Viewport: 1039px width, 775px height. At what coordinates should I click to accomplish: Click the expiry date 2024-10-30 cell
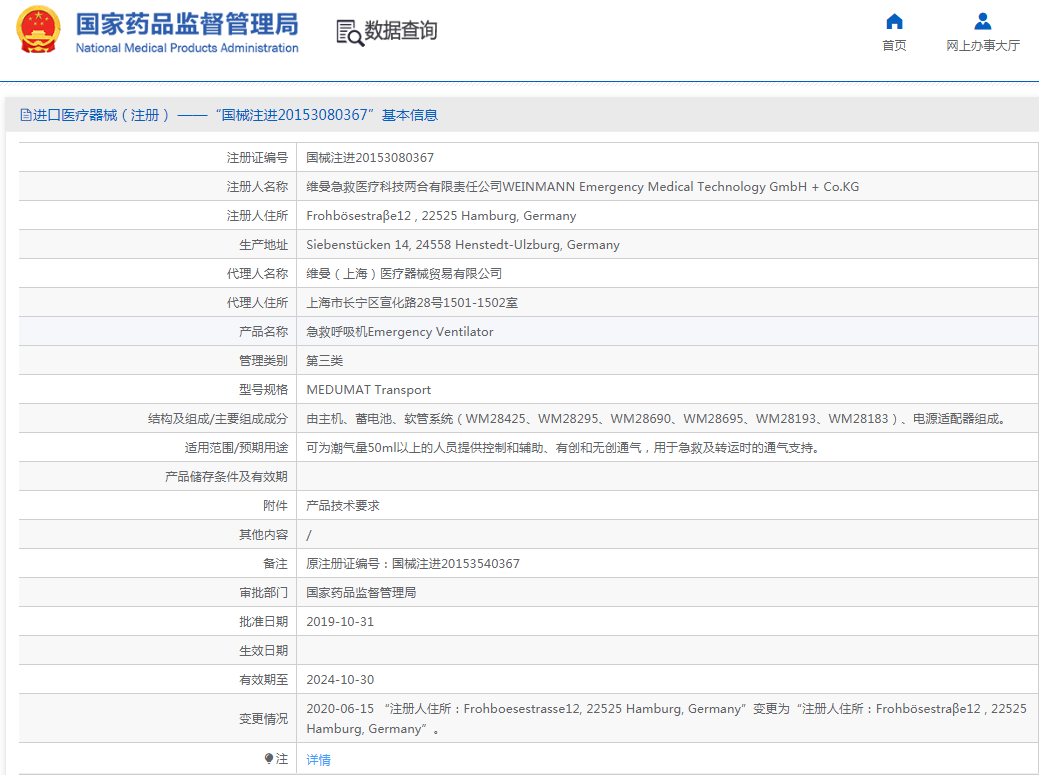(x=340, y=680)
